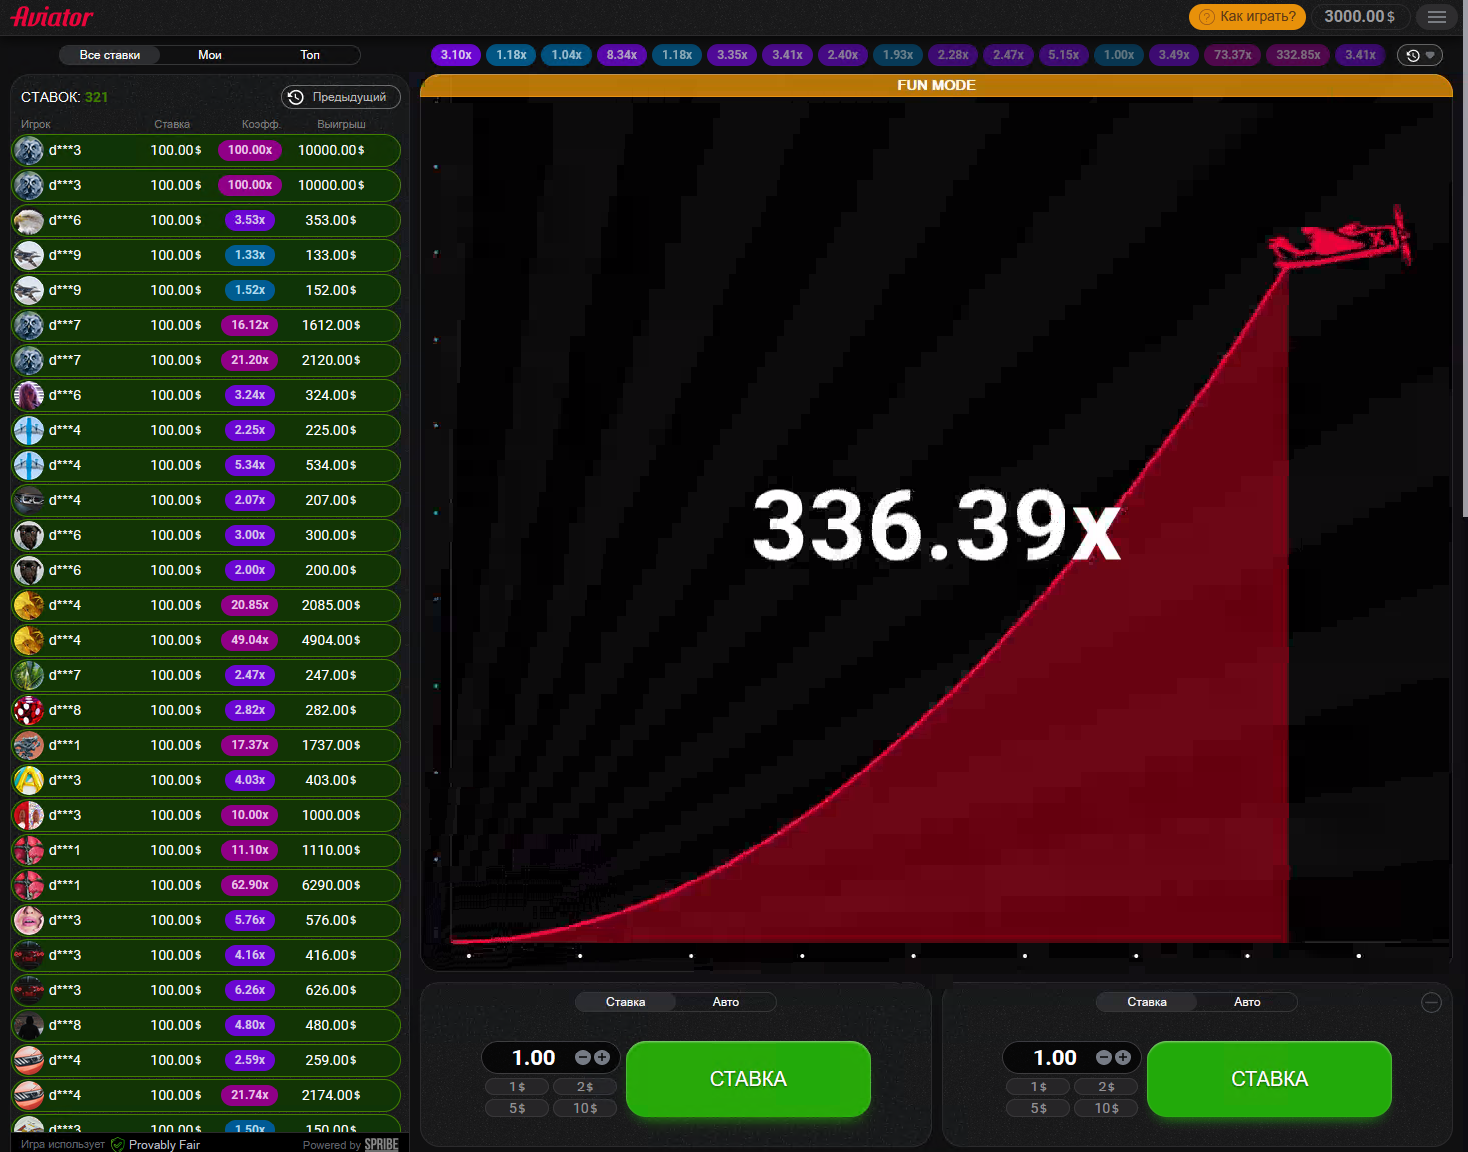
Task: Select 5$ quick amount in left panel
Action: (x=517, y=1108)
